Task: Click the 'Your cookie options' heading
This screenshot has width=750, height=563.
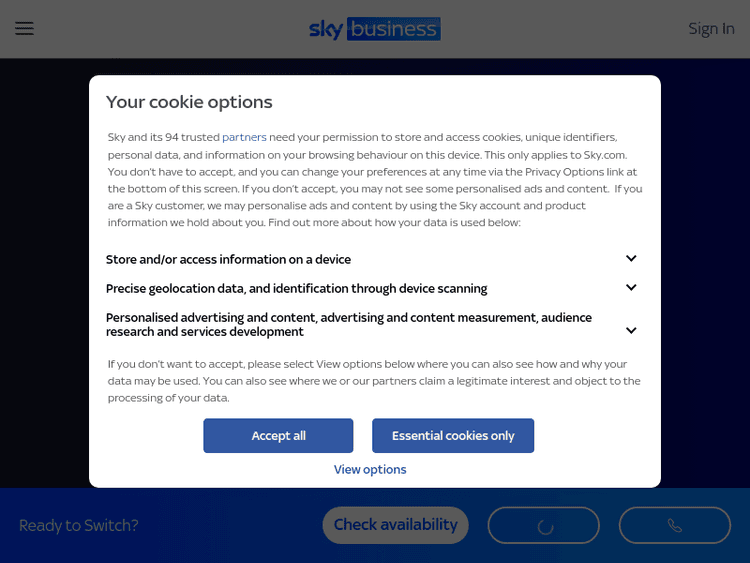Action: 189,102
